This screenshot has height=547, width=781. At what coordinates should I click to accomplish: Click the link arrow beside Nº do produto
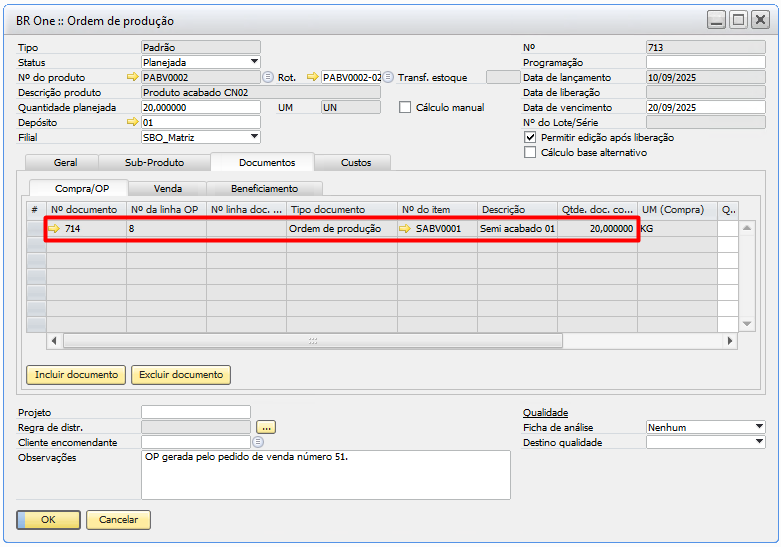[133, 77]
